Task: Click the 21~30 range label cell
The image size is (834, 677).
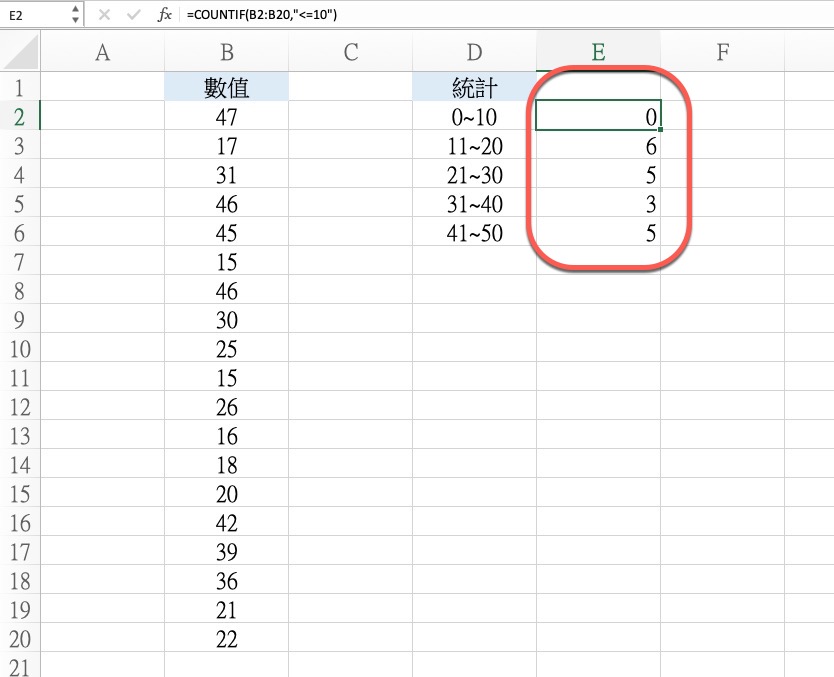Action: pos(474,173)
